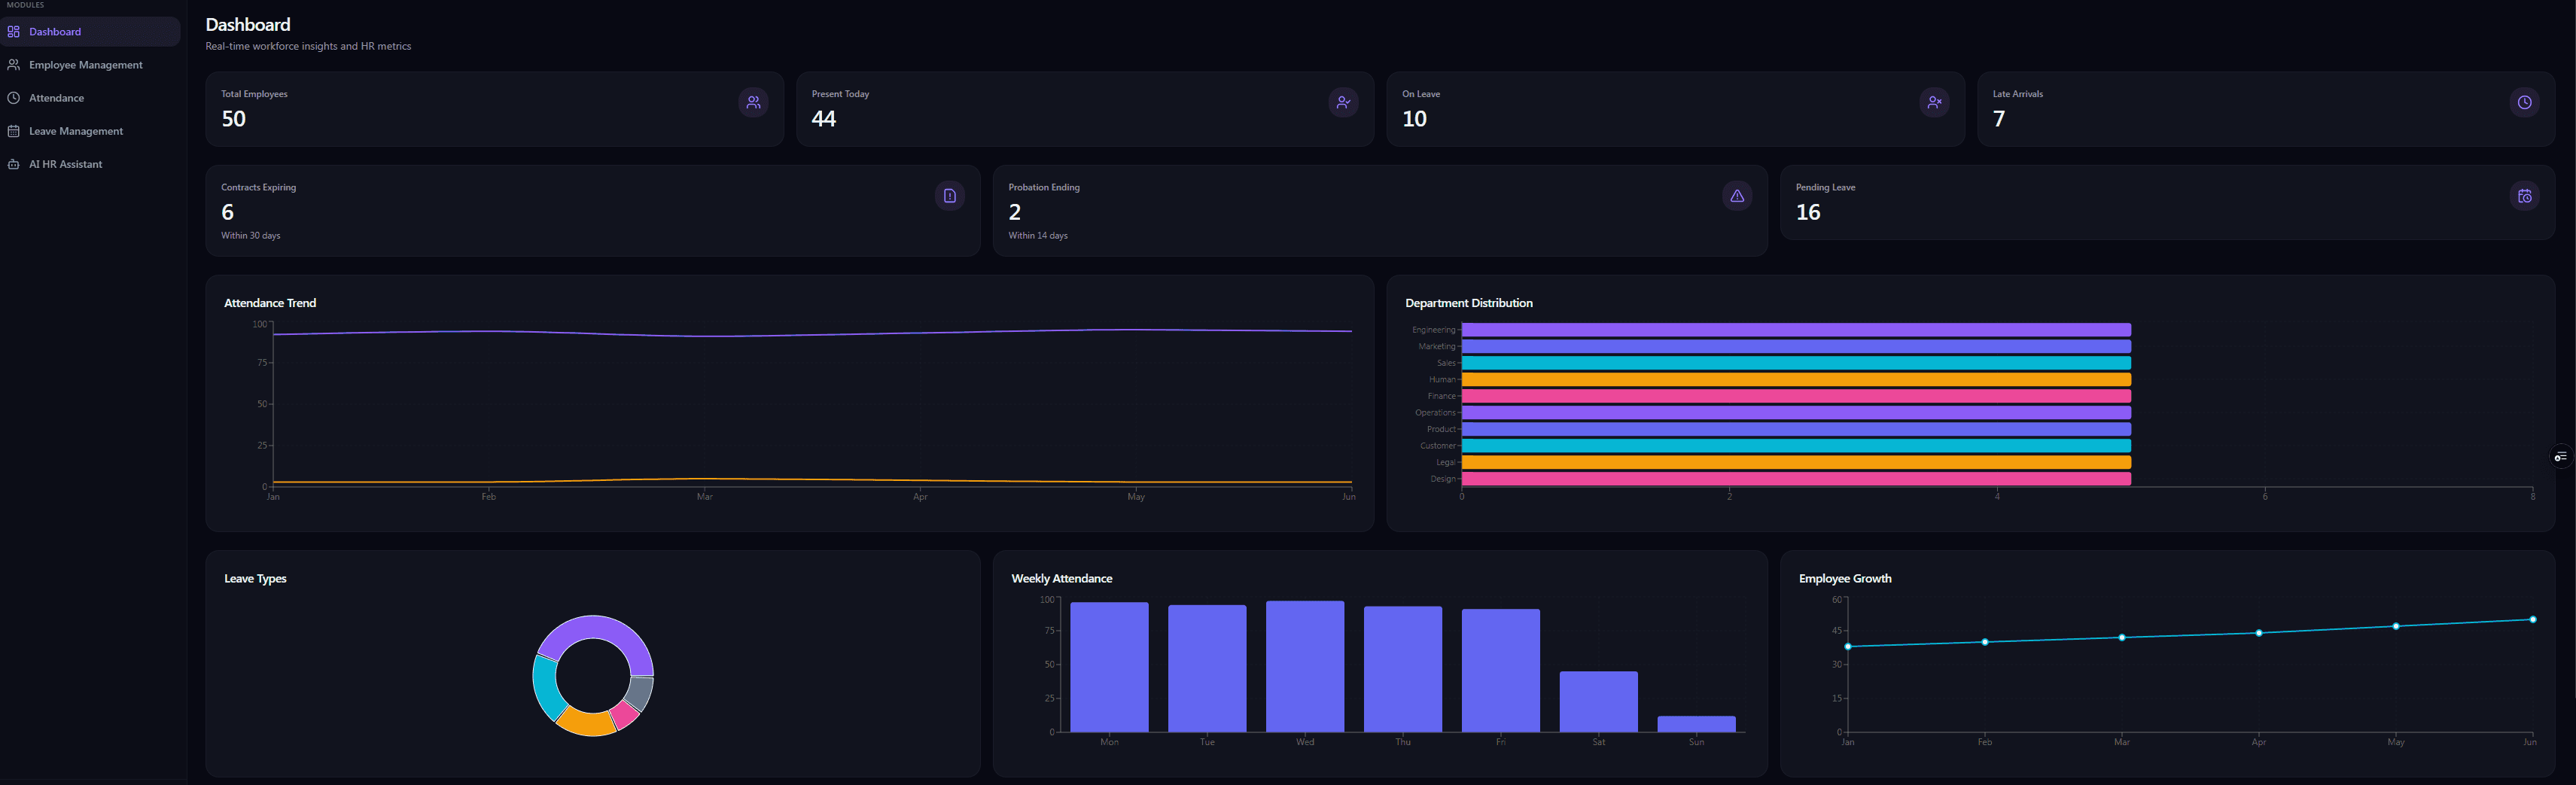2576x785 pixels.
Task: Click the Jun data point in Employee Growth
Action: point(2533,620)
